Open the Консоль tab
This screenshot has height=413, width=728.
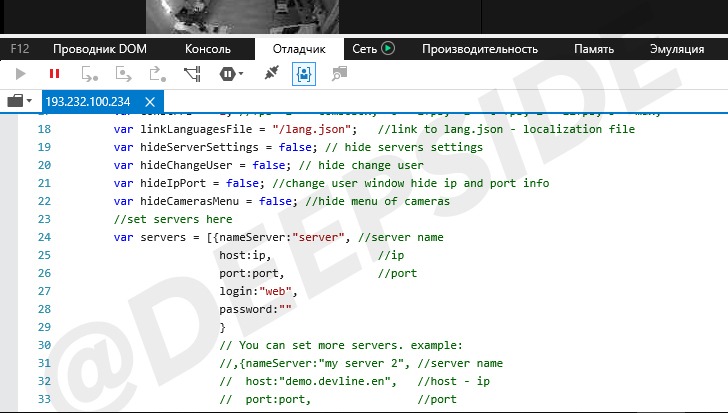click(208, 48)
